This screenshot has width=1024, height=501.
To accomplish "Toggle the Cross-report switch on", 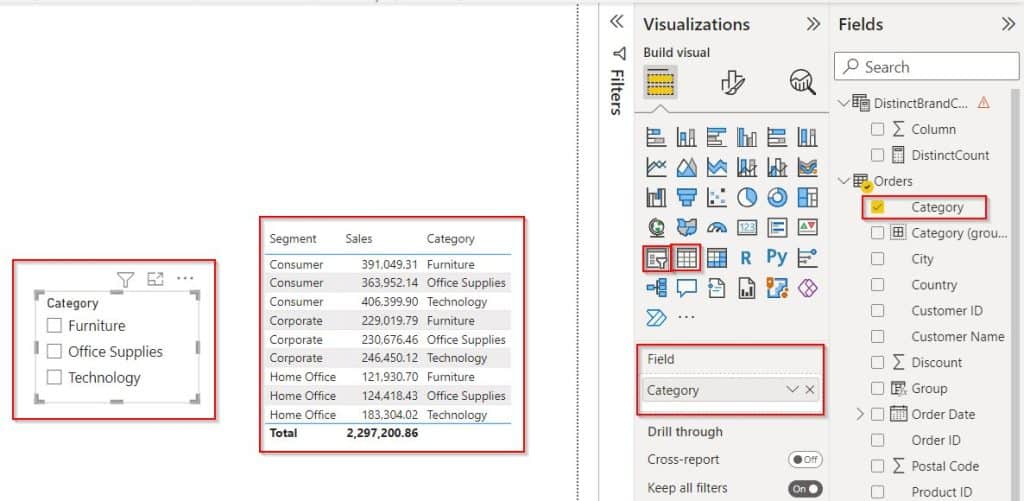I will coord(805,459).
